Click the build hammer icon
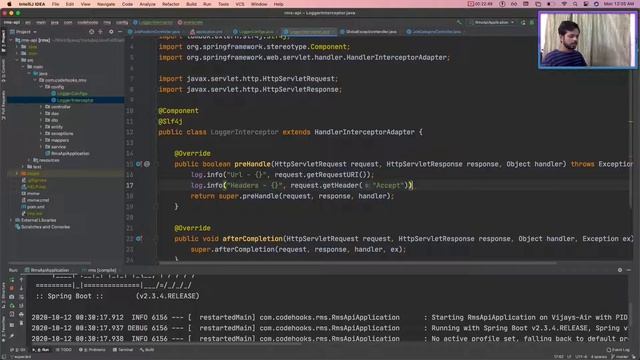Viewport: 640px width, 360px height. (459, 22)
